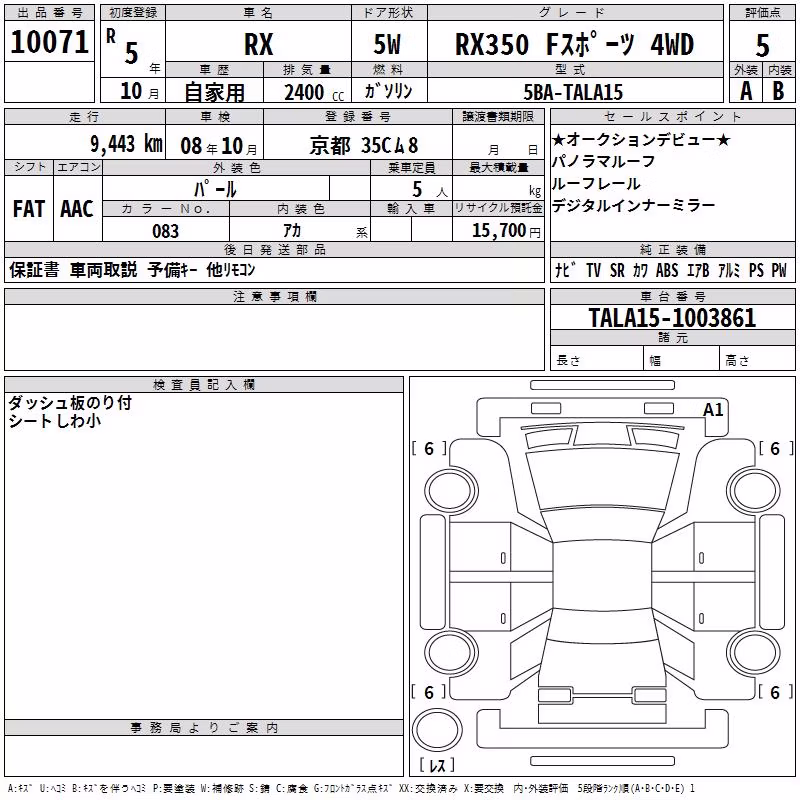Select the カワ leather equipment code

click(x=640, y=270)
